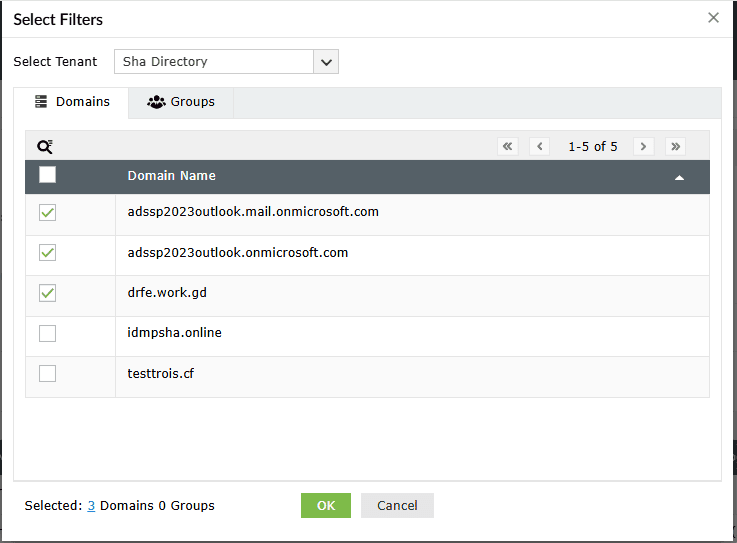
Task: Open the Select Tenant dropdown arrow
Action: tap(326, 62)
